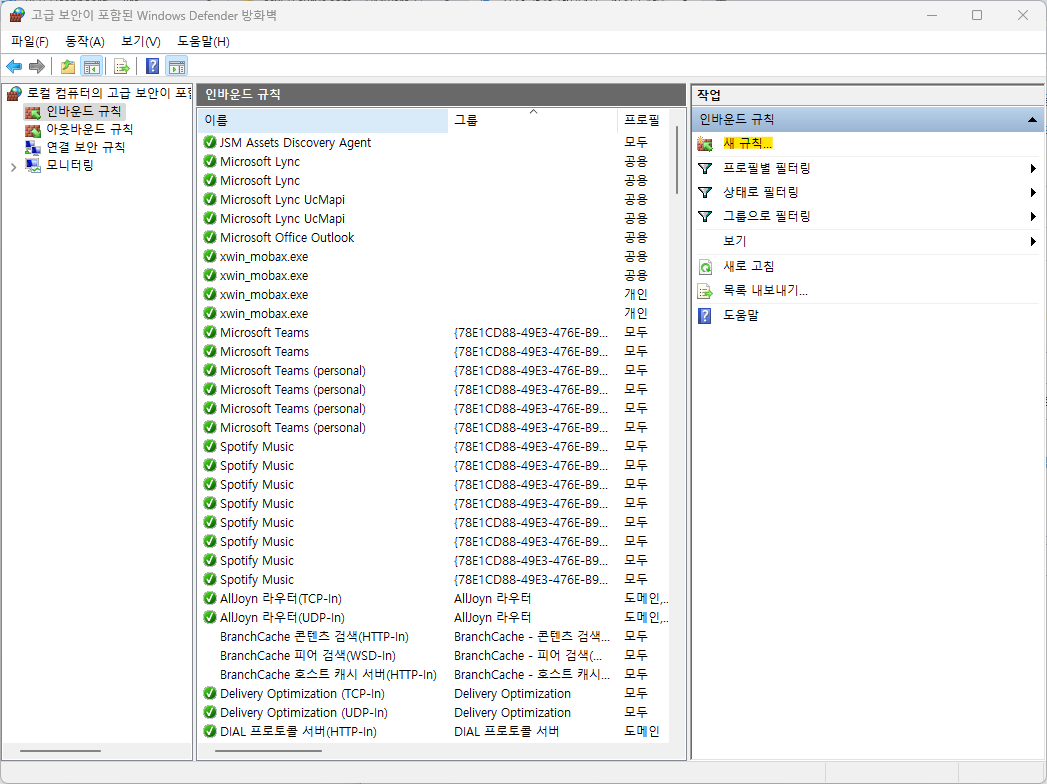Click the funnel icon beside 프로필별 필터링

click(705, 168)
